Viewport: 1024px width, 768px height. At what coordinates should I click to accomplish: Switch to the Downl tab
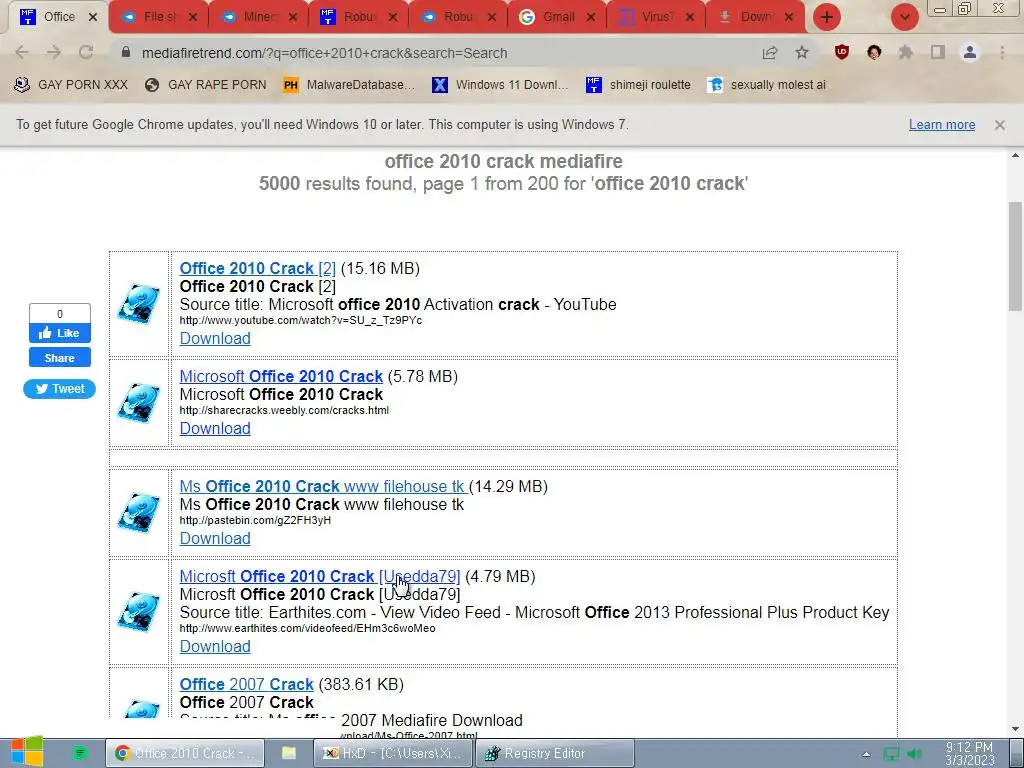(x=755, y=17)
